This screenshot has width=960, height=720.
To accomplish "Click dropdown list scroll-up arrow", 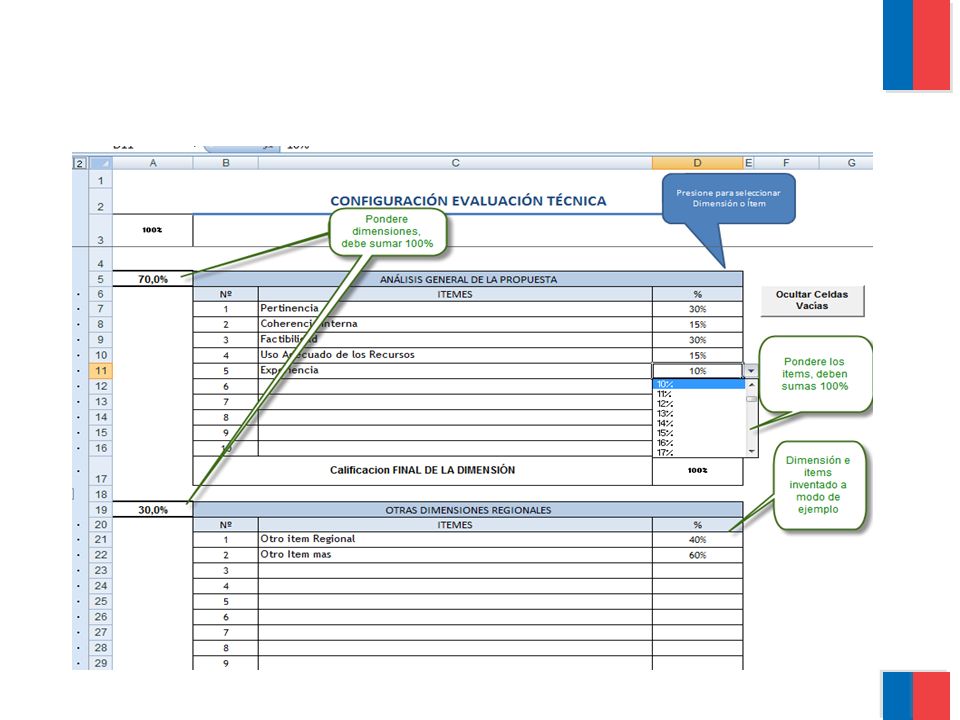I will click(752, 384).
